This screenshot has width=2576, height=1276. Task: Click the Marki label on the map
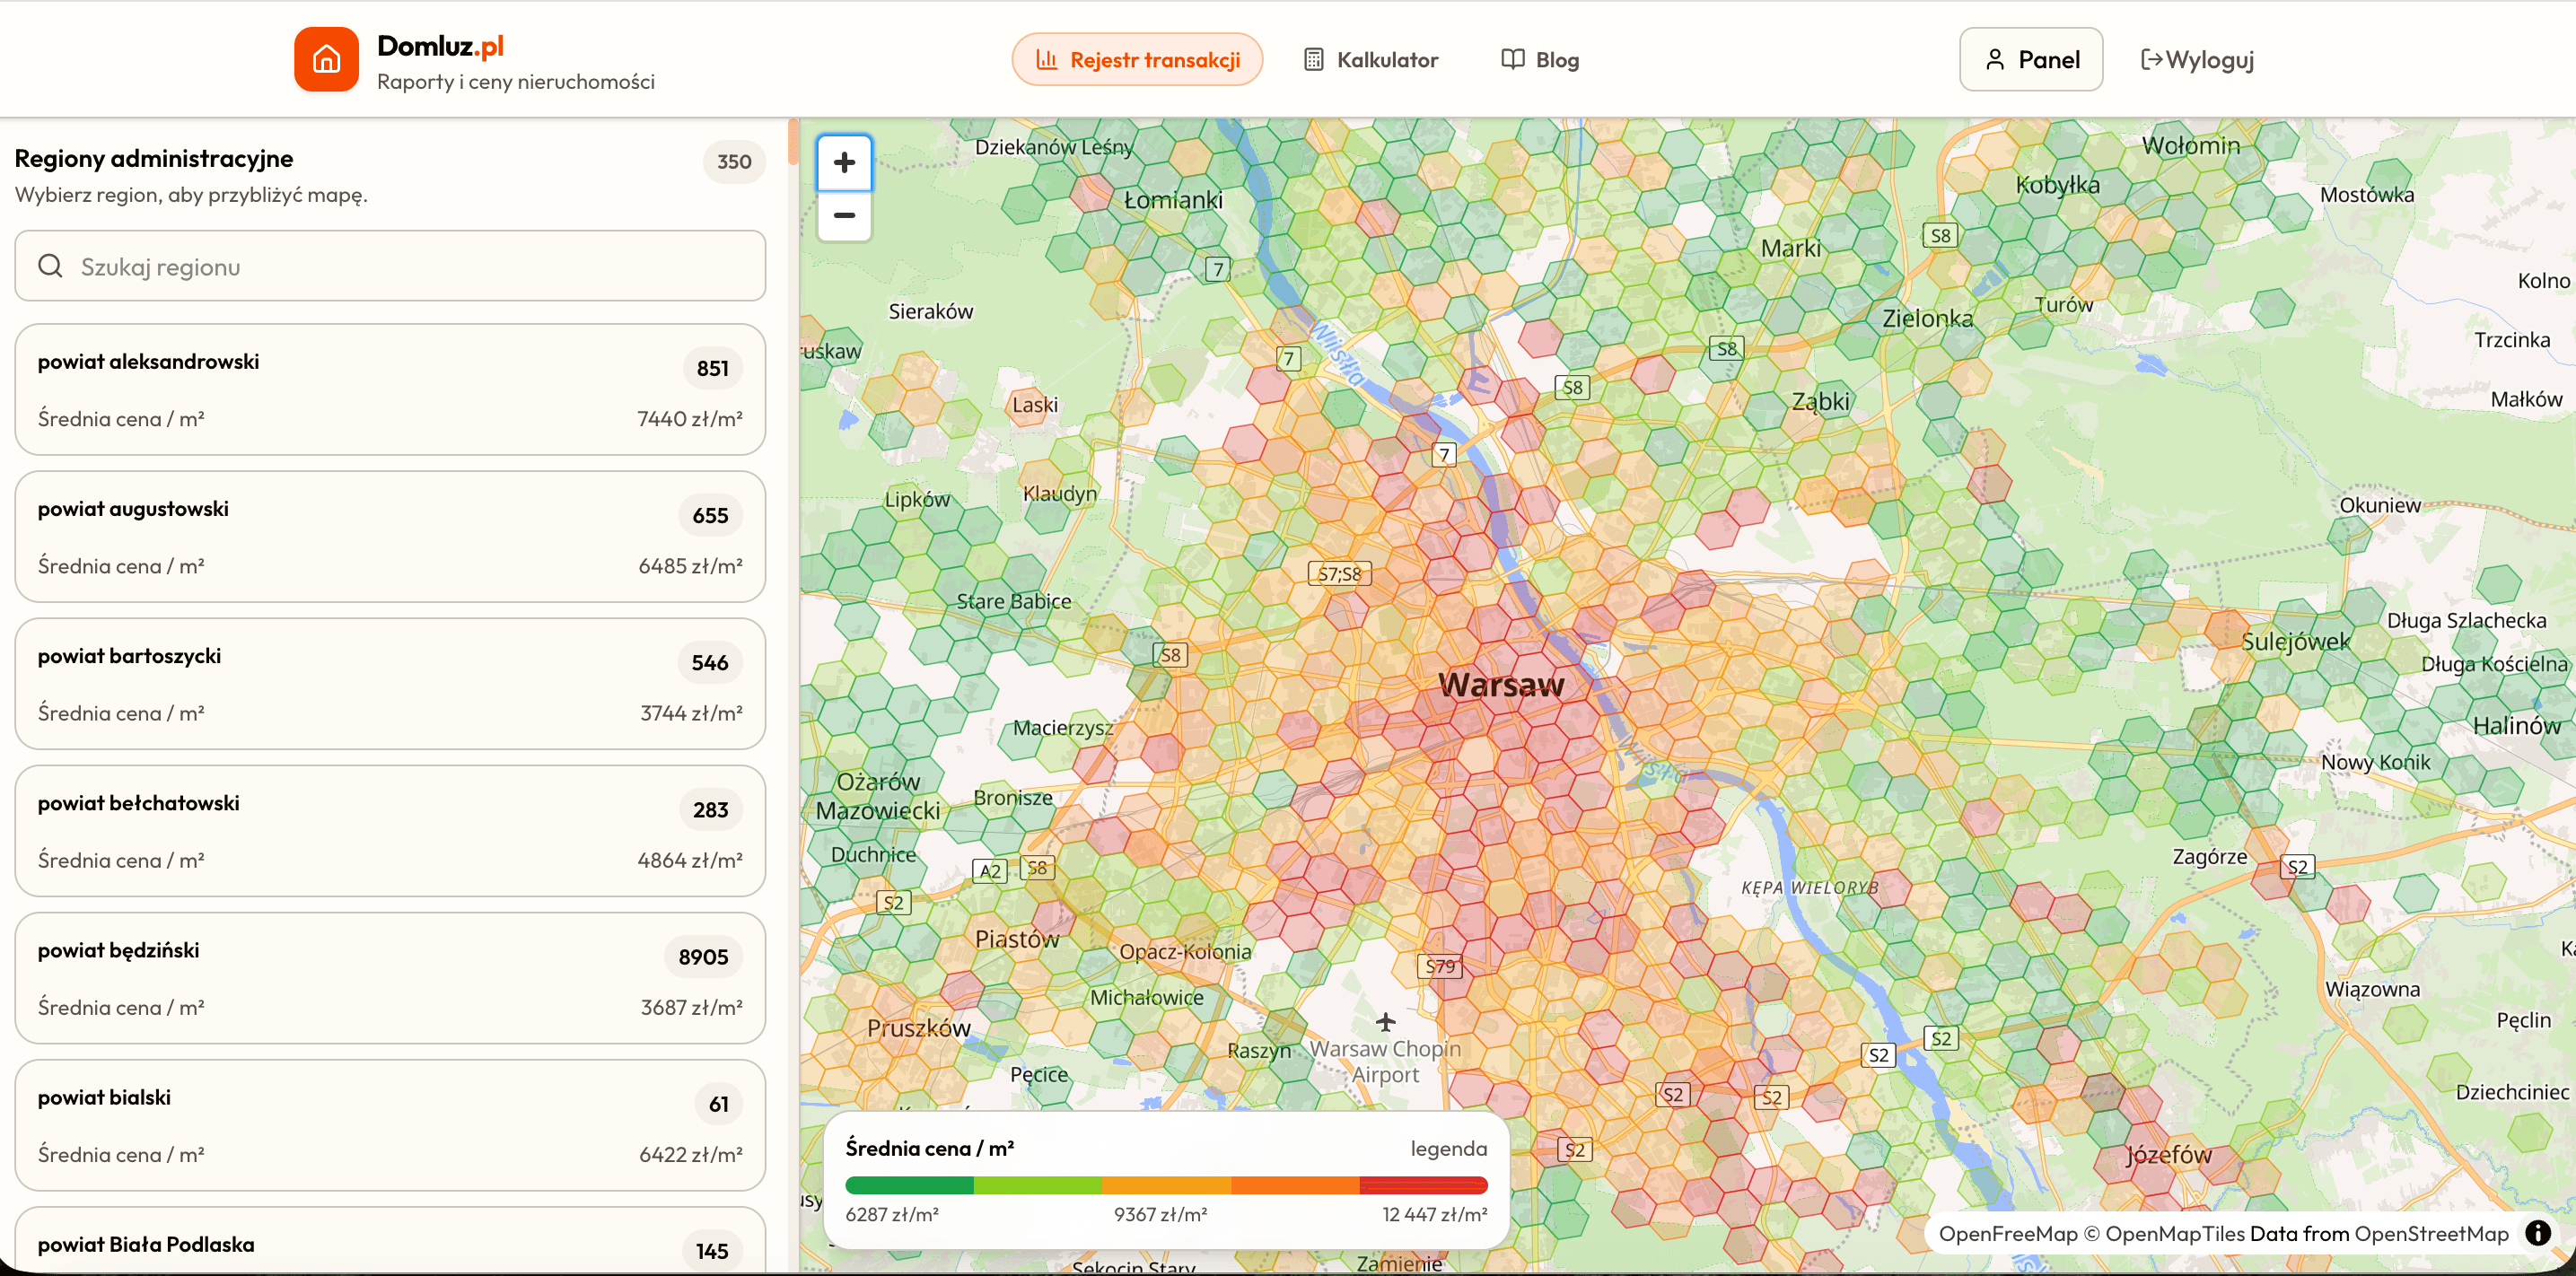pyautogui.click(x=1791, y=248)
